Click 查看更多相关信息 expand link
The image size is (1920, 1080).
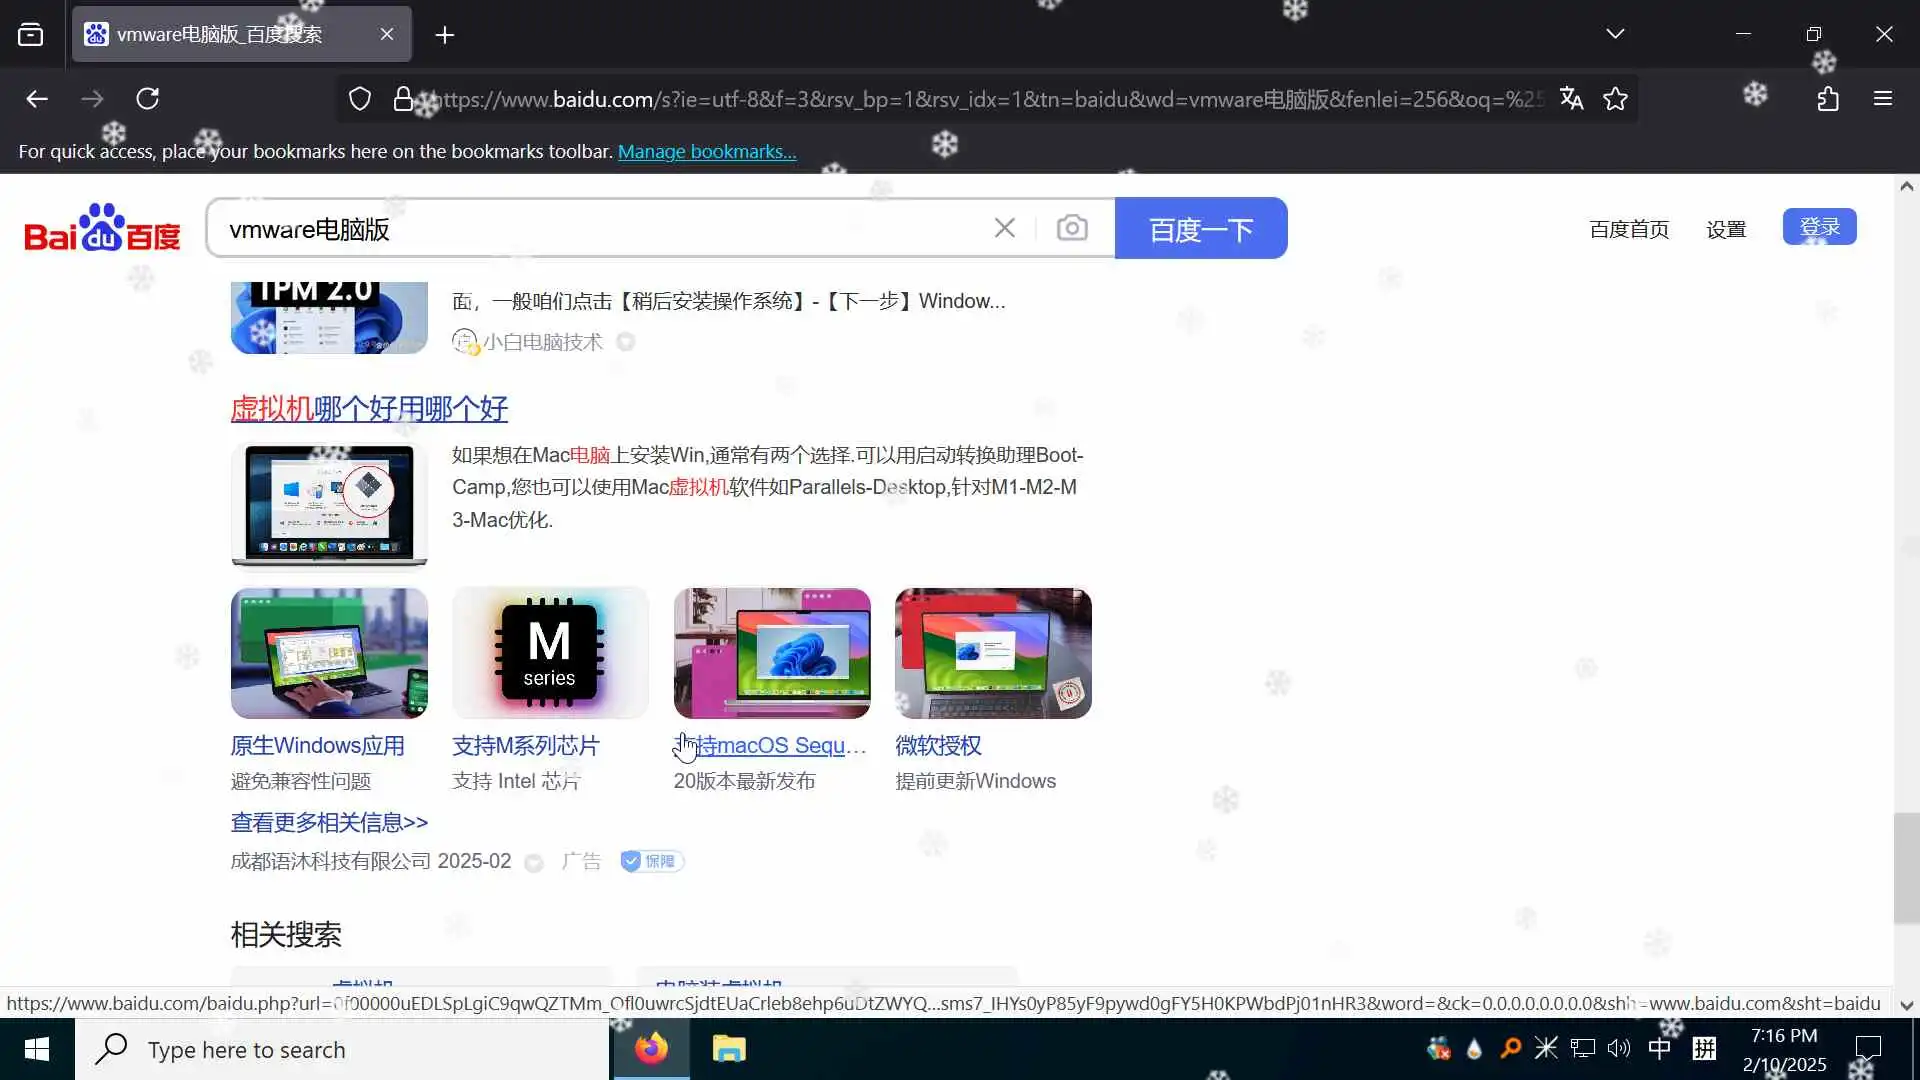coord(329,822)
